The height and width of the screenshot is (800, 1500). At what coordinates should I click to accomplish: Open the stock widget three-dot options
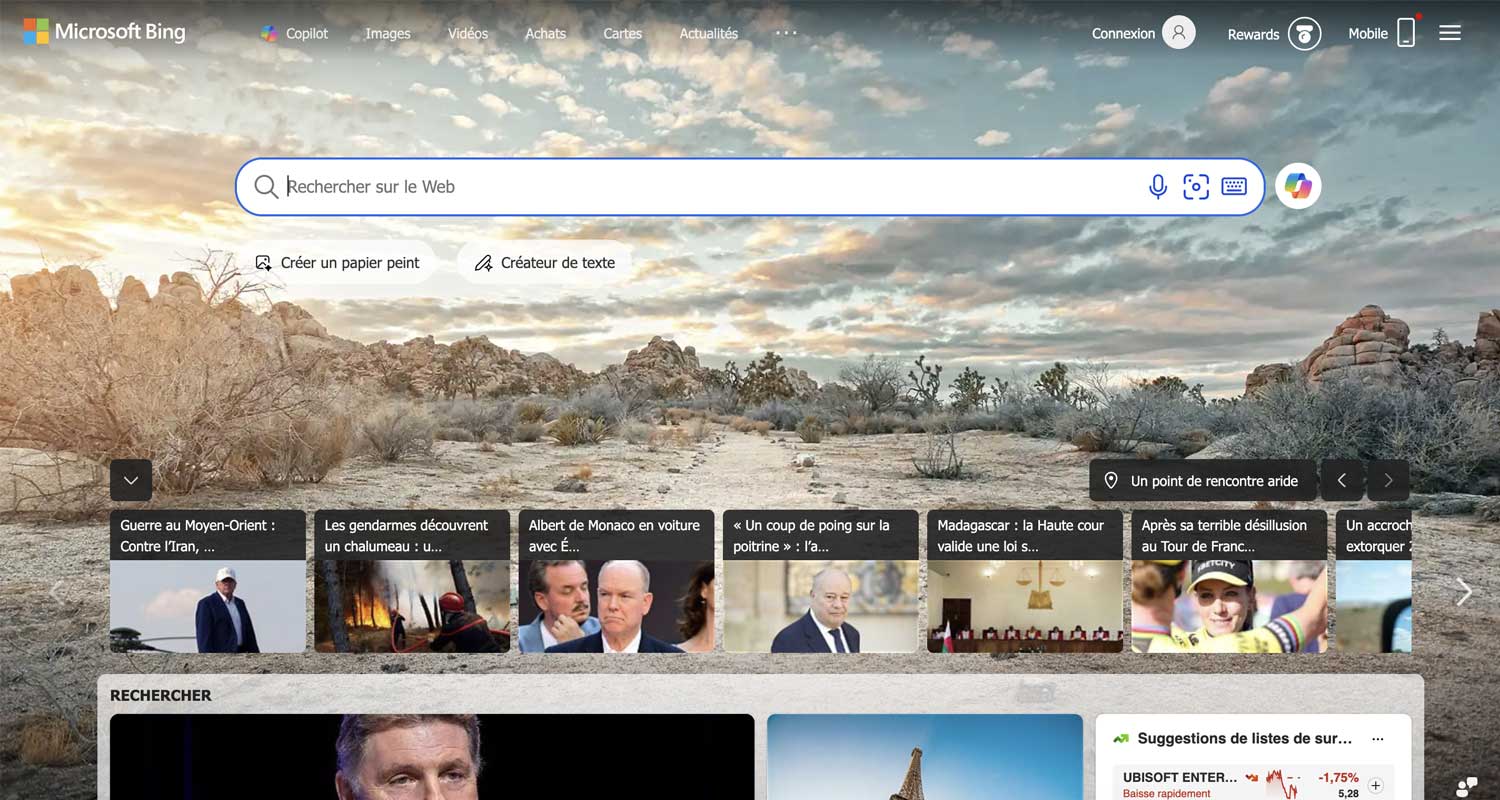(1378, 739)
